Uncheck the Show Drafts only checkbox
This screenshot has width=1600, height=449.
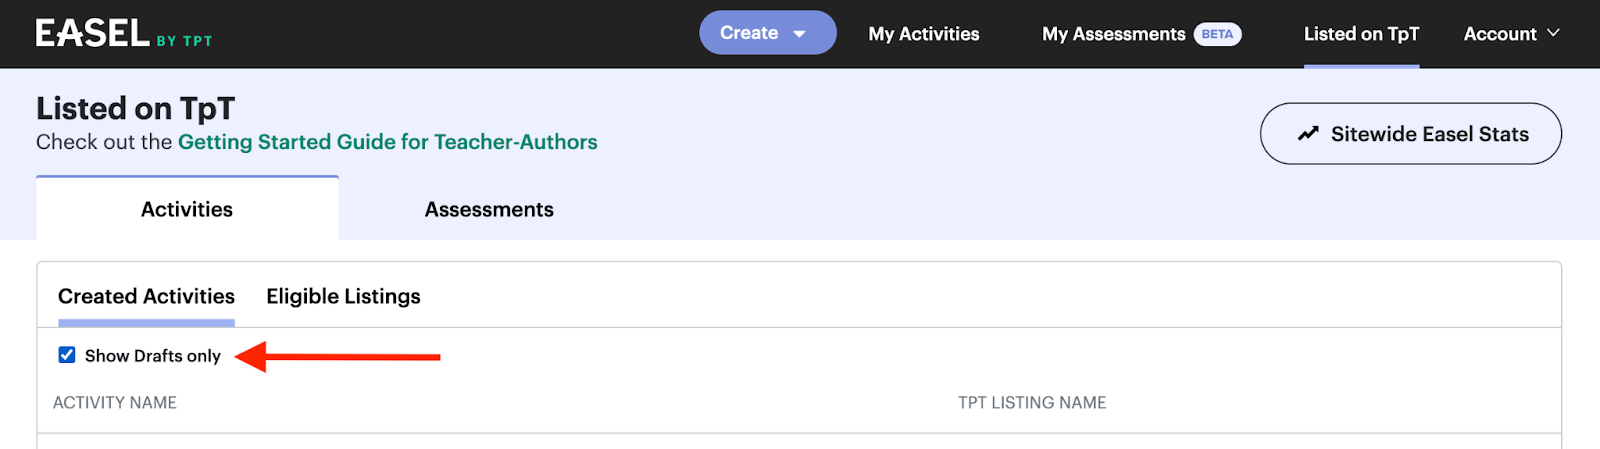click(67, 355)
